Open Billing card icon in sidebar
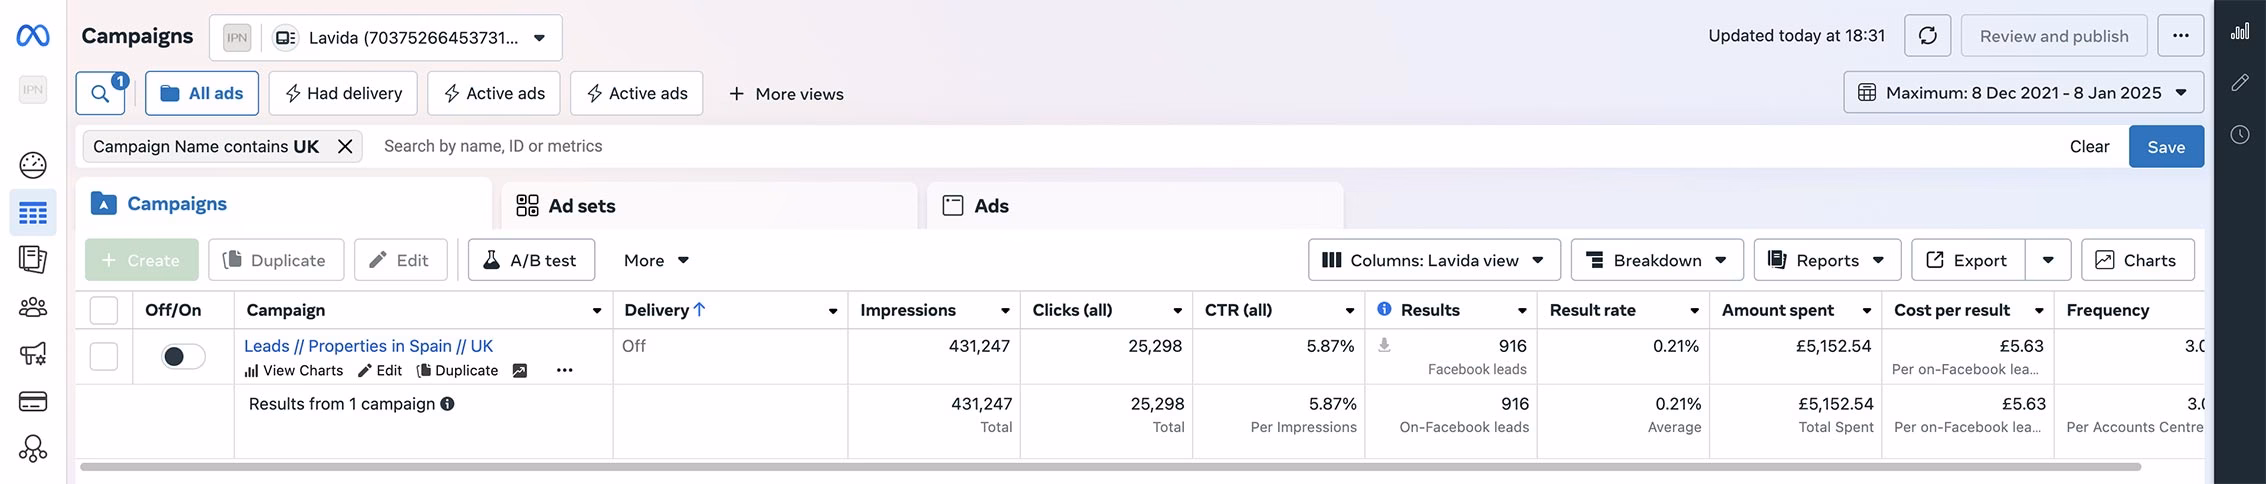This screenshot has width=2266, height=484. point(33,402)
